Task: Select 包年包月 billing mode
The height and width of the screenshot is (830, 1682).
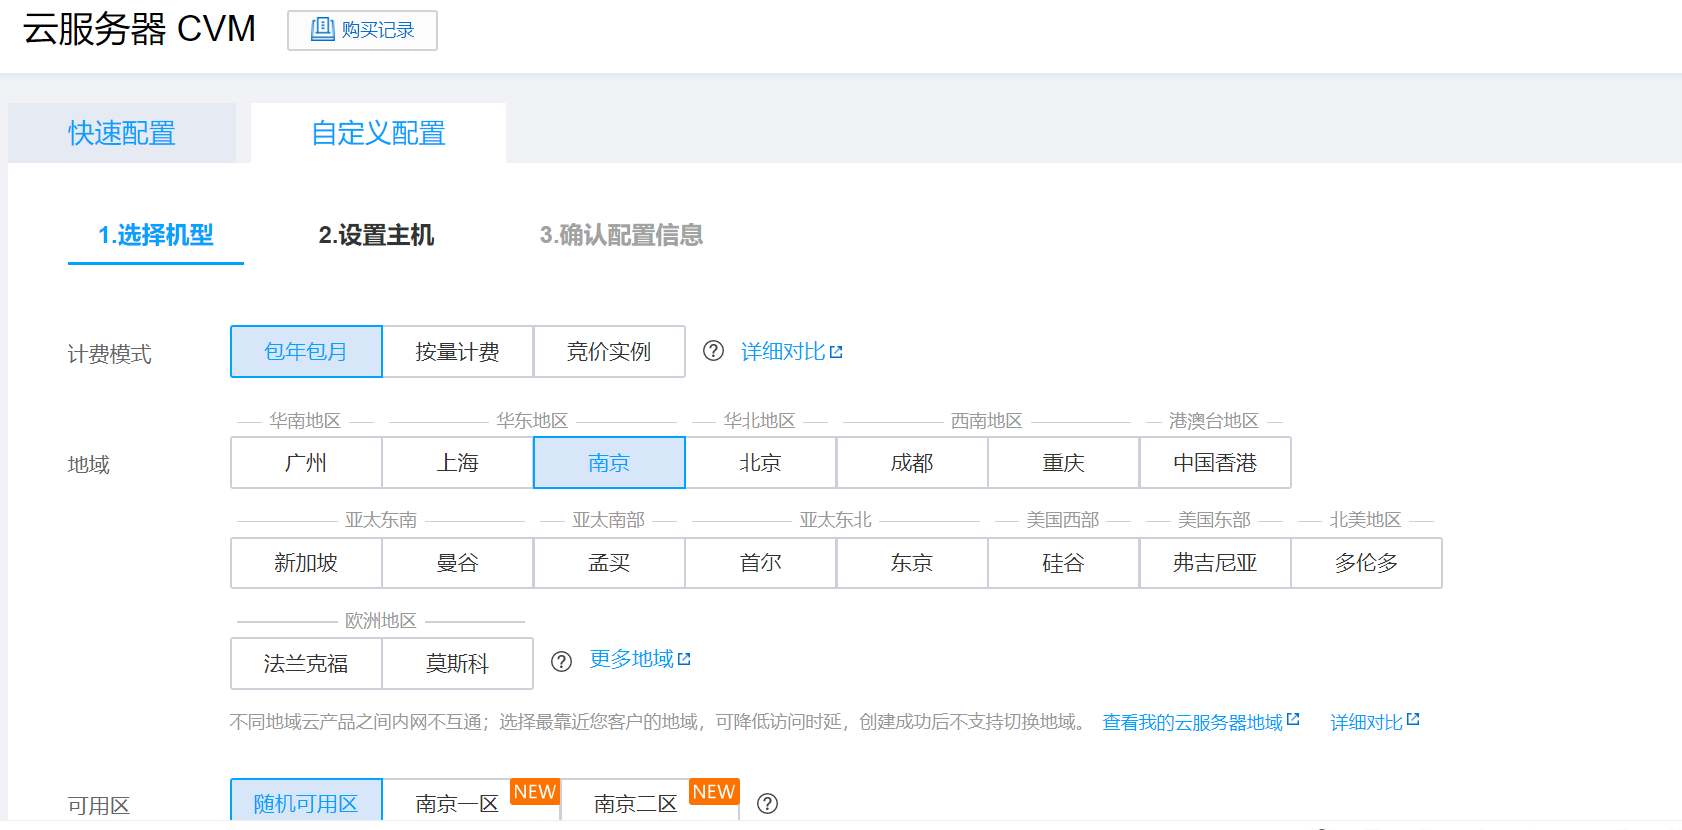Action: tap(306, 352)
